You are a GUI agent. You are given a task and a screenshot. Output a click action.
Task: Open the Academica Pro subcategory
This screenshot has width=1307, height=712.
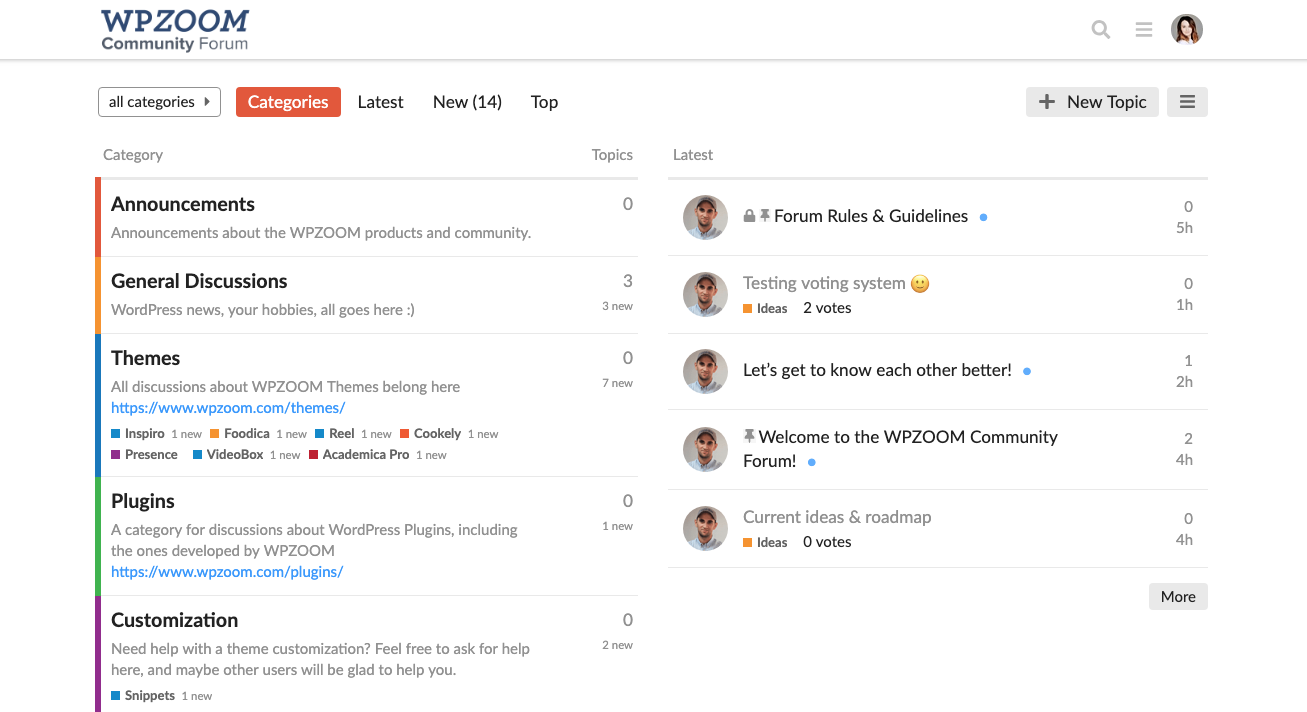[359, 455]
